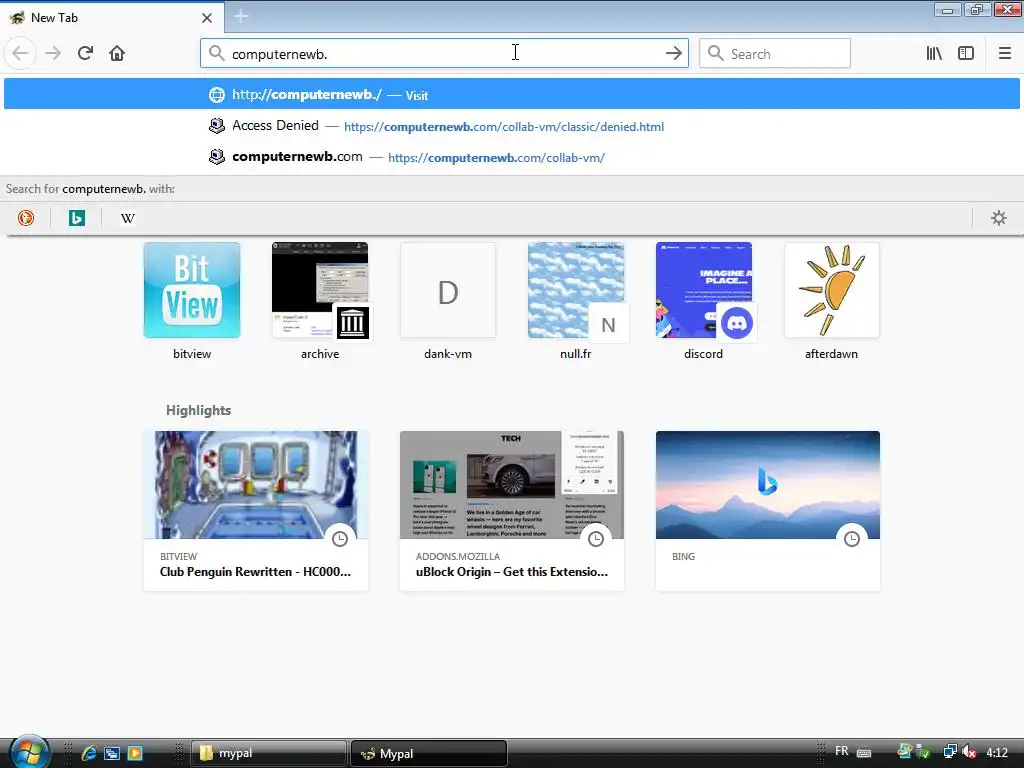1024x768 pixels.
Task: Click the 4:12 taskbar clock
Action: coord(997,752)
